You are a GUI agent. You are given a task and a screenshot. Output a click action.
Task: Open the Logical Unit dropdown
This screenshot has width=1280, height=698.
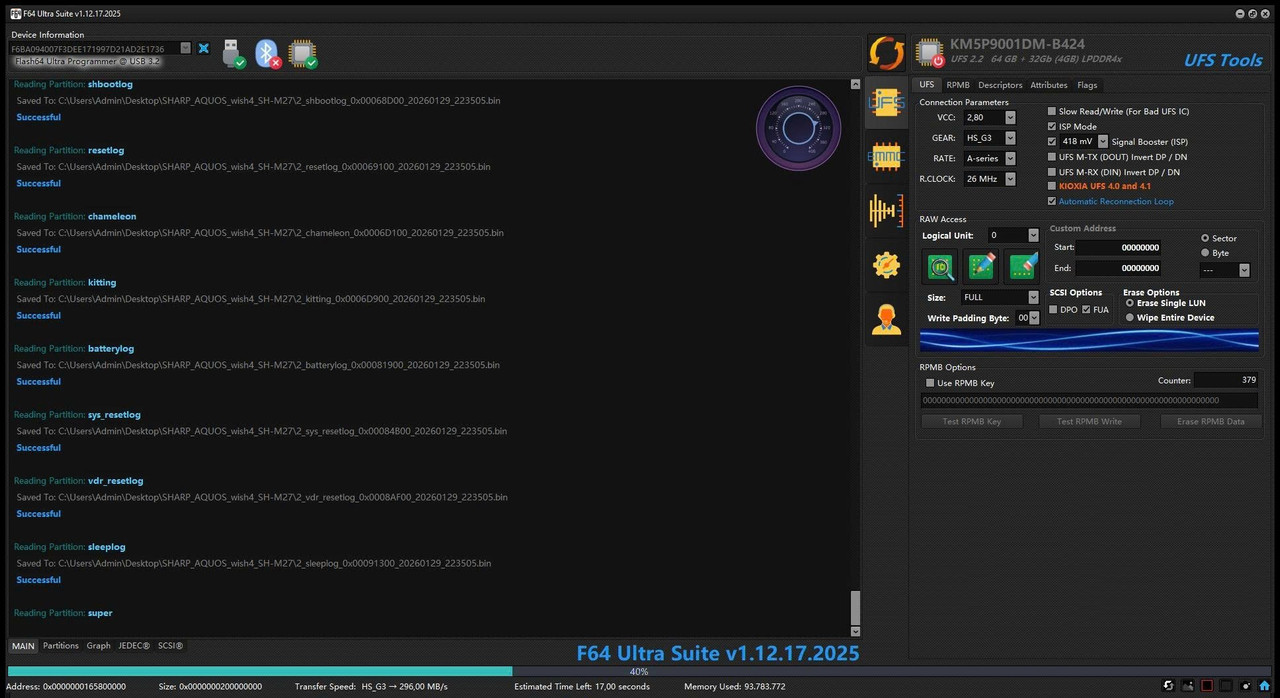tap(1033, 235)
